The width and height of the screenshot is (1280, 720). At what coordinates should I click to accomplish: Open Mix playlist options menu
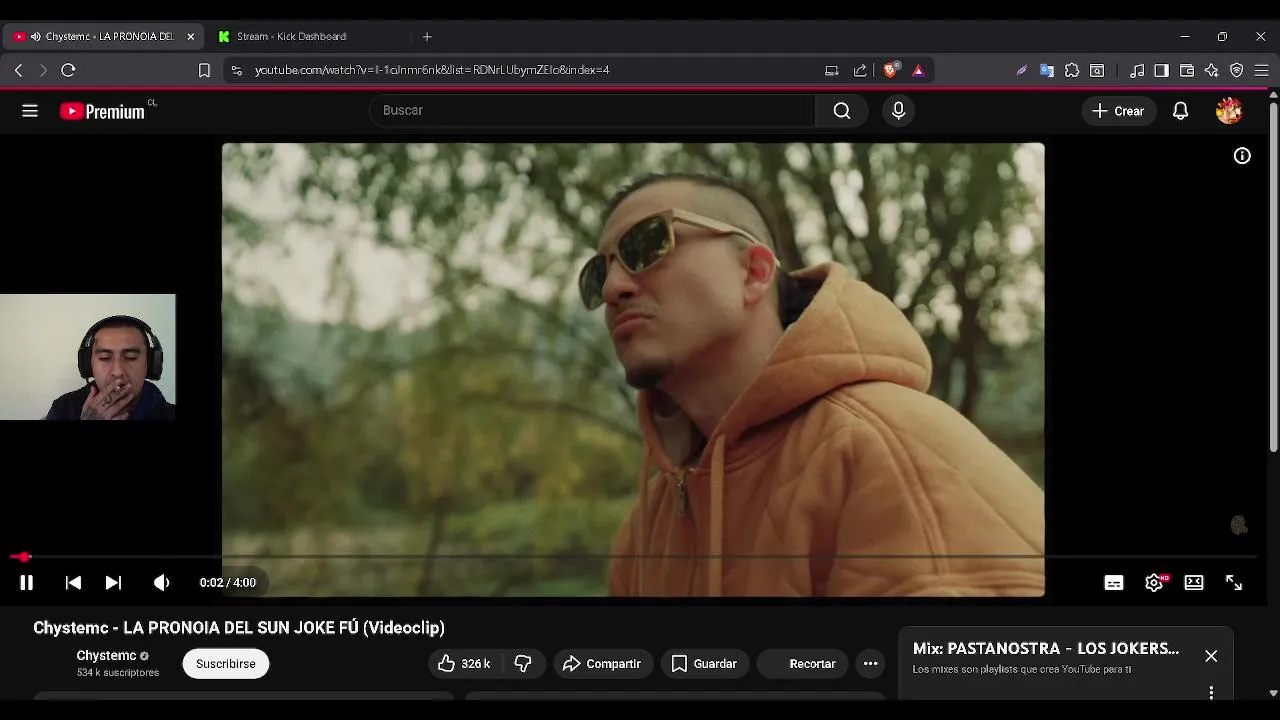pyautogui.click(x=1211, y=693)
